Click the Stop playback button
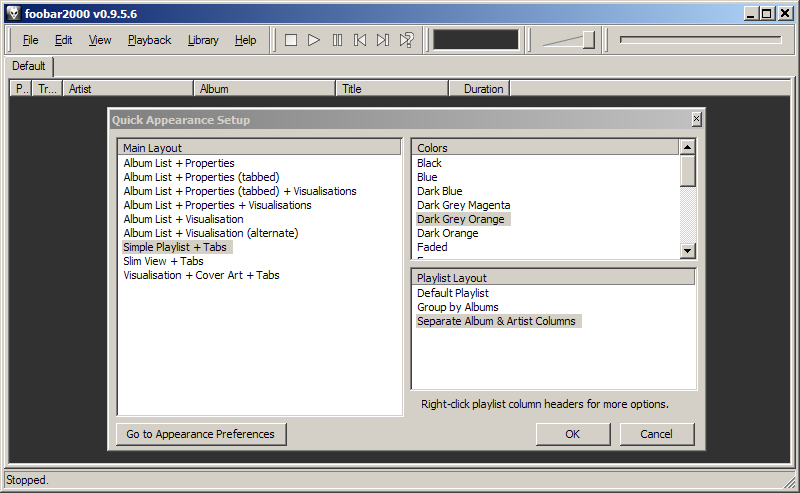The height and width of the screenshot is (493, 800). tap(291, 40)
